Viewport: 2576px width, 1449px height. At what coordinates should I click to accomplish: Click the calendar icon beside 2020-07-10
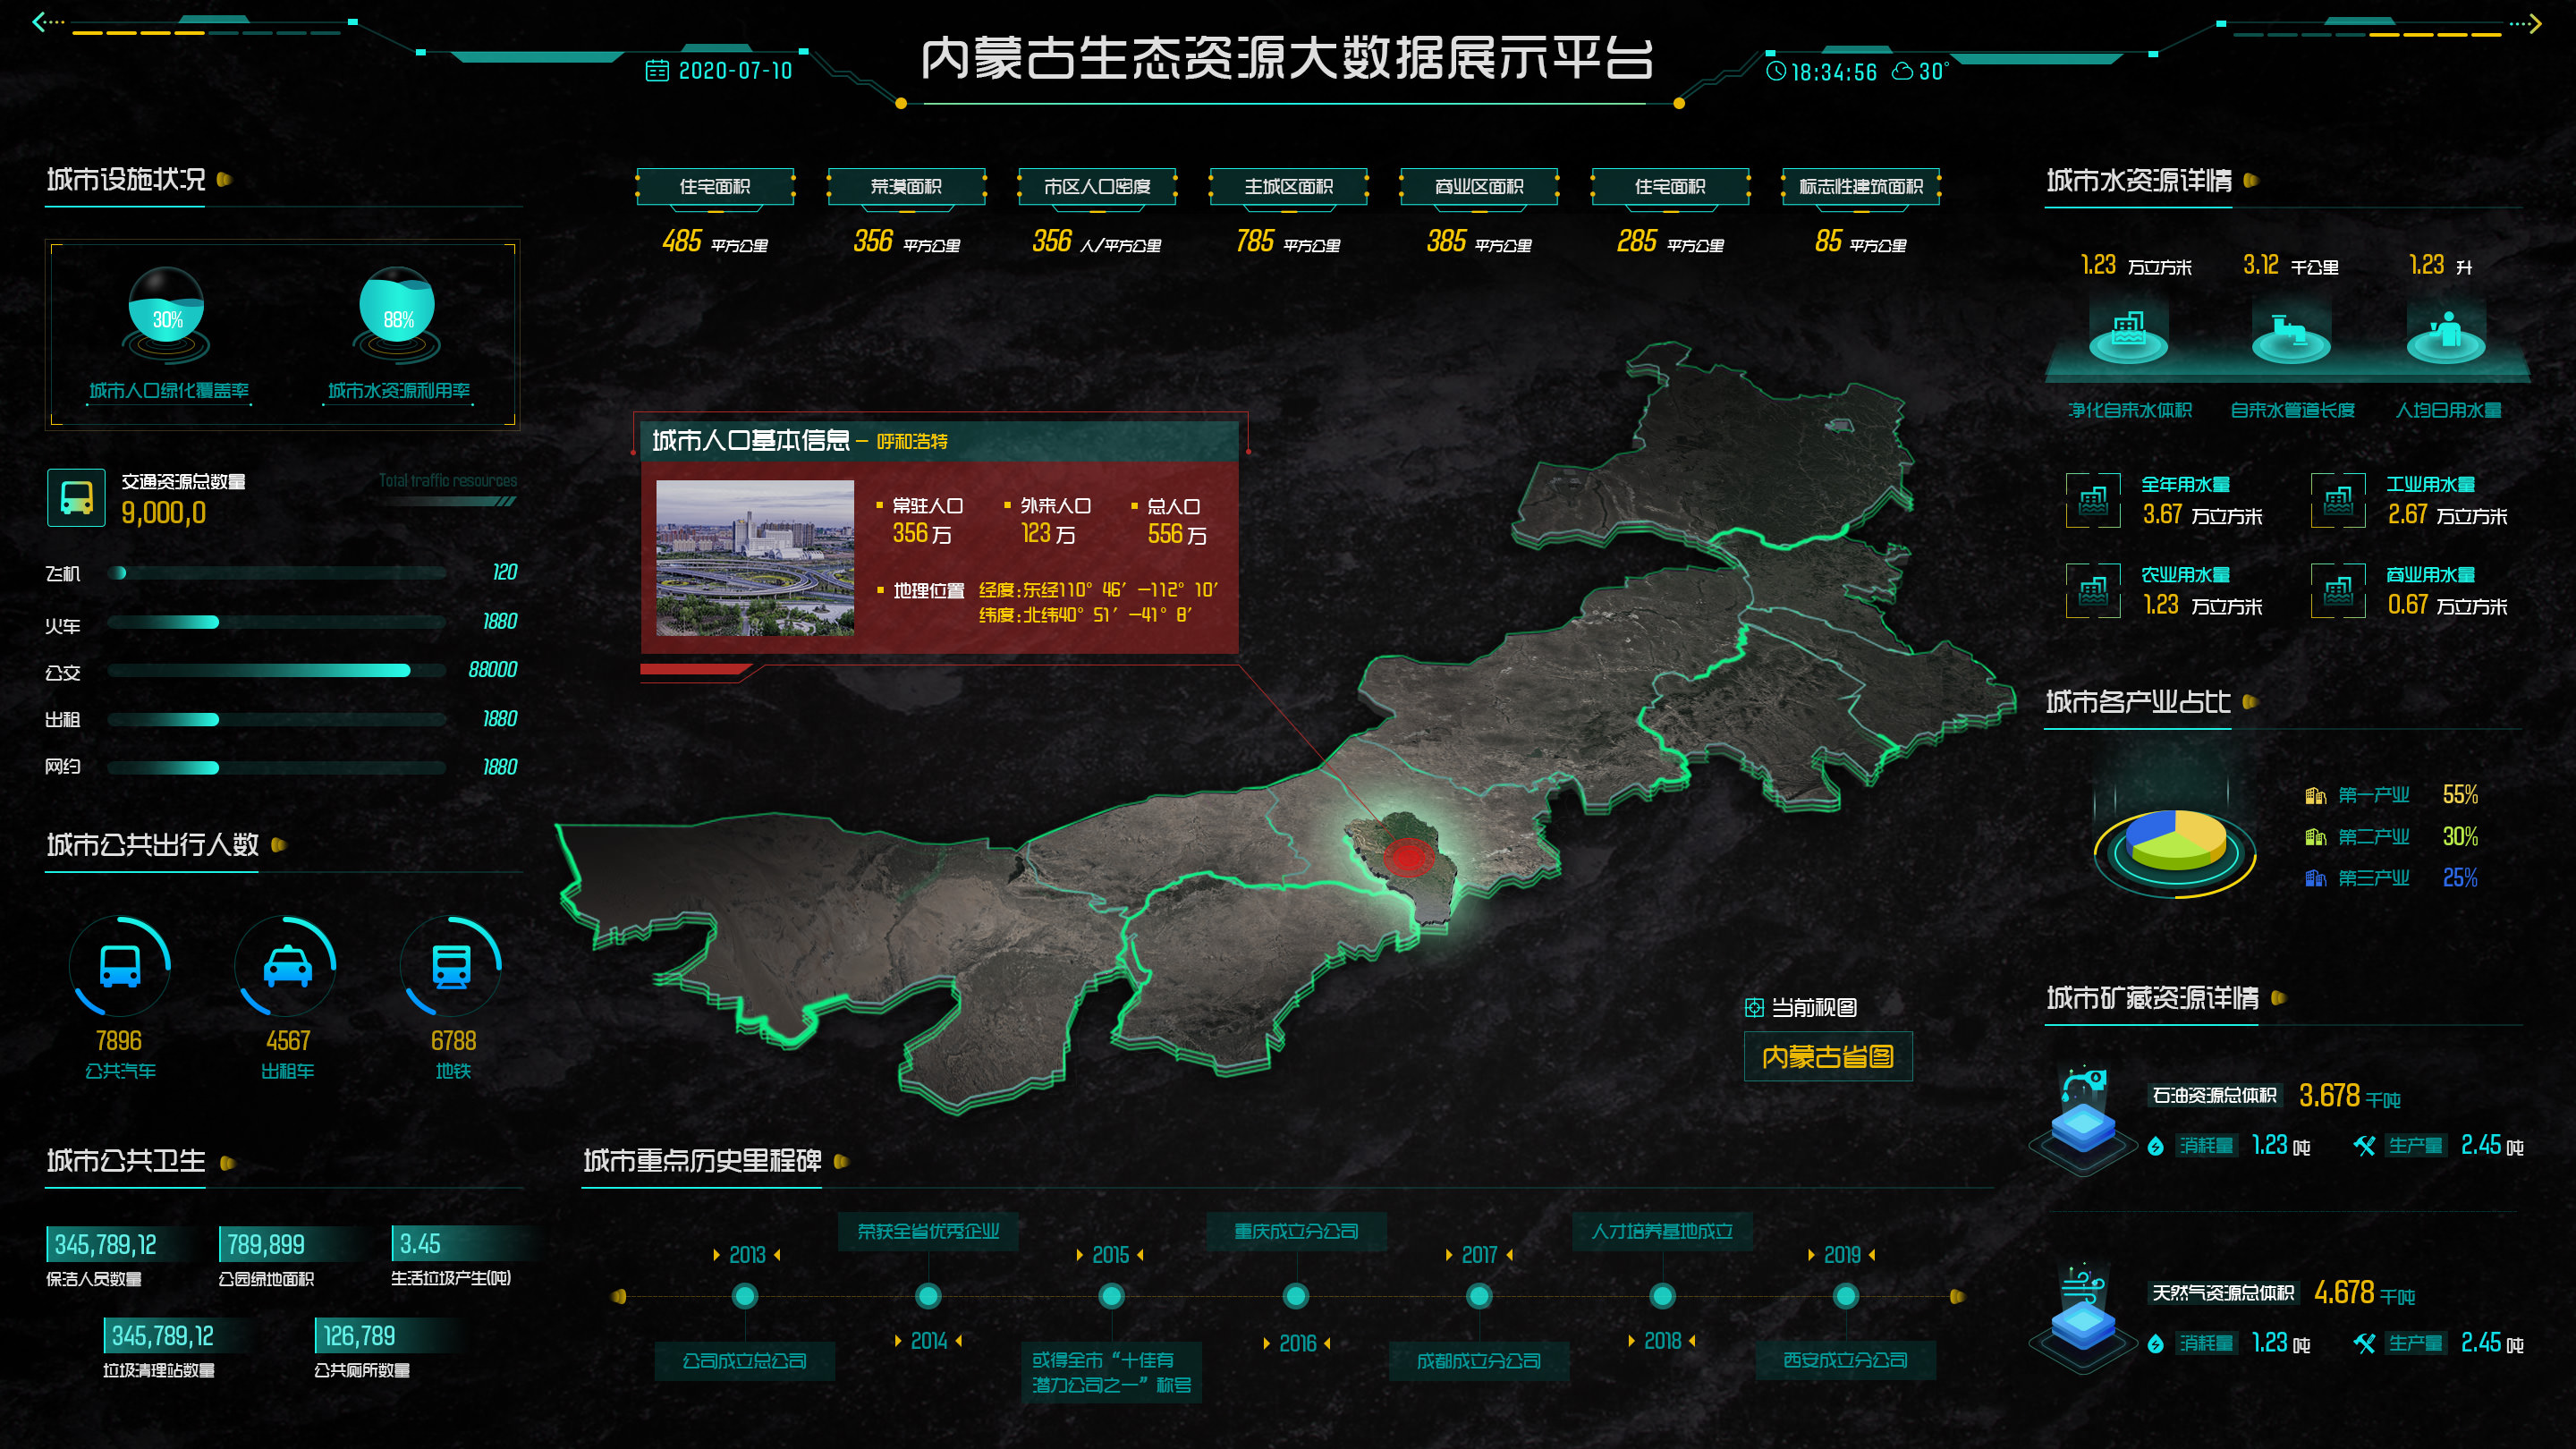[x=657, y=70]
